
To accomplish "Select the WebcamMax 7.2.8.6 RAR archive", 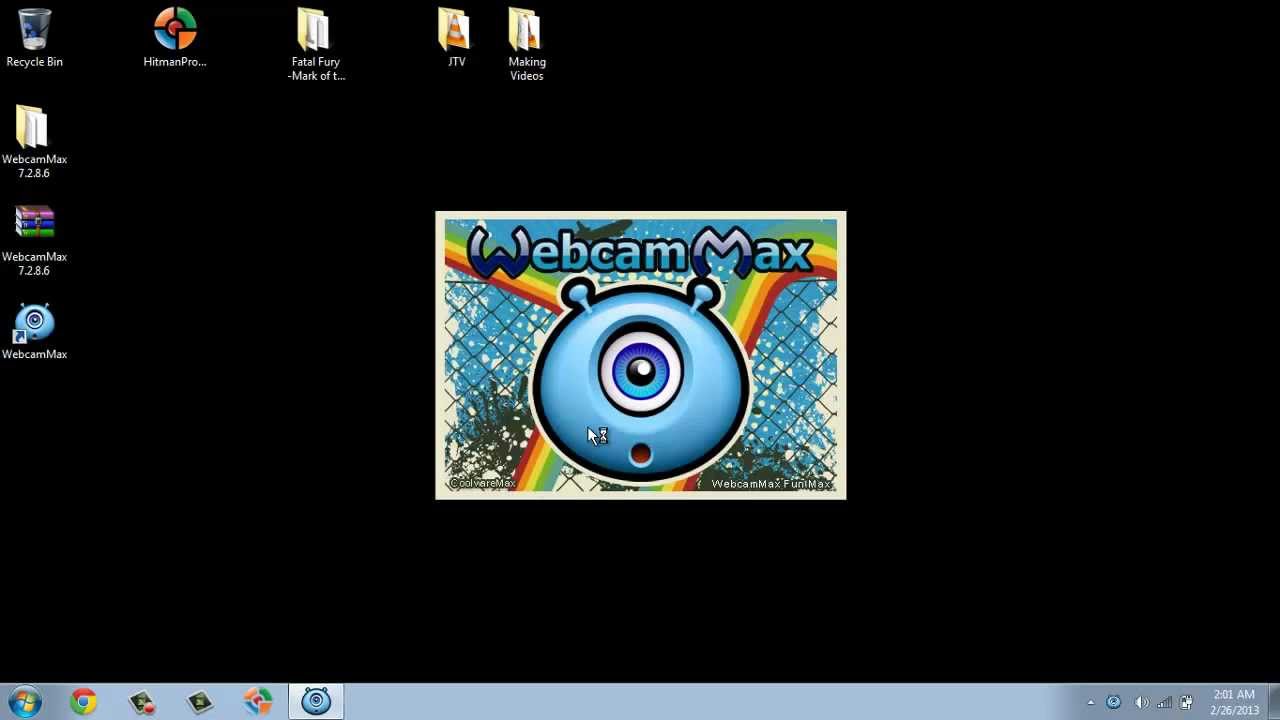I will point(34,240).
